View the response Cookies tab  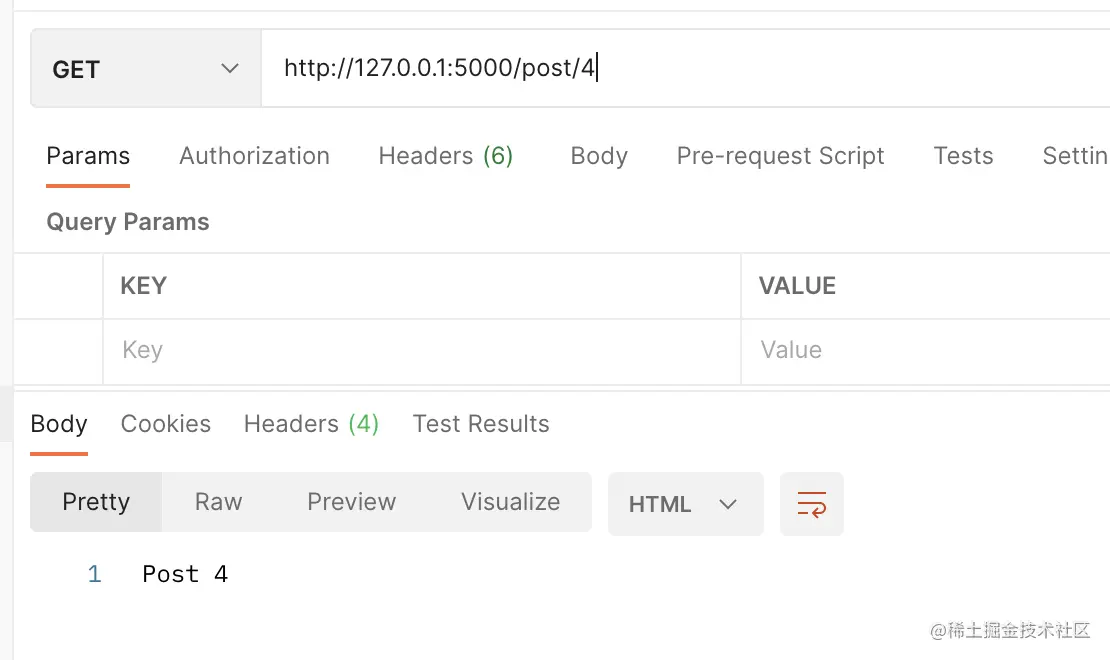coord(166,424)
